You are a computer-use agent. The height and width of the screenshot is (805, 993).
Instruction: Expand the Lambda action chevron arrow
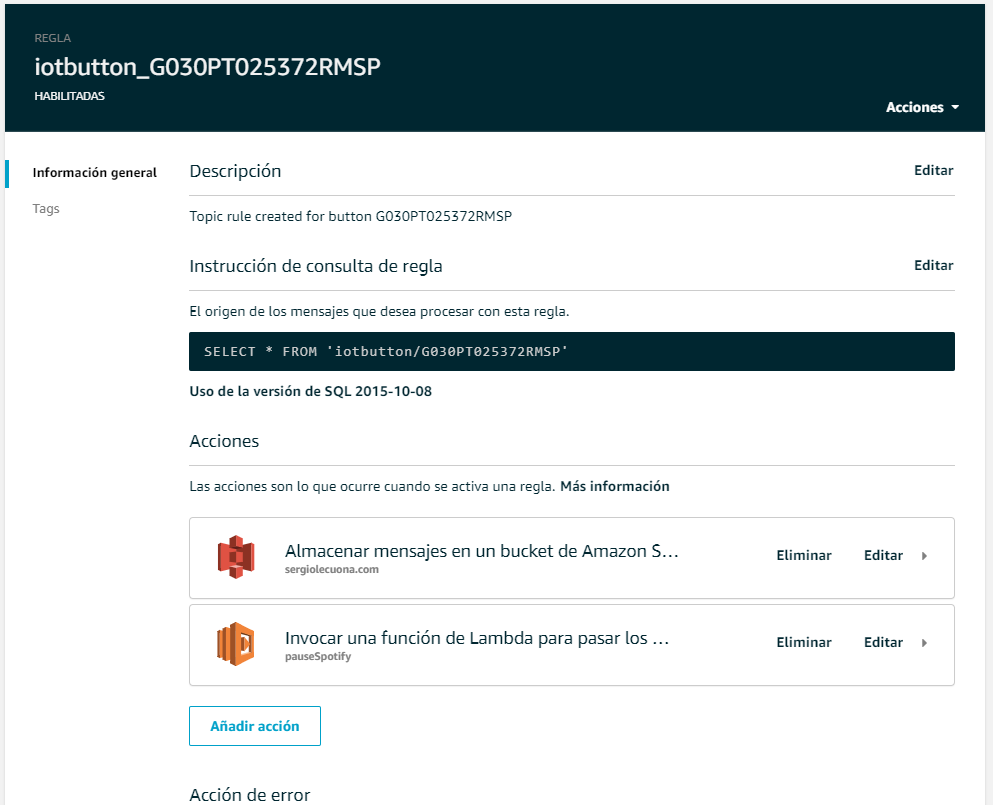coord(924,643)
